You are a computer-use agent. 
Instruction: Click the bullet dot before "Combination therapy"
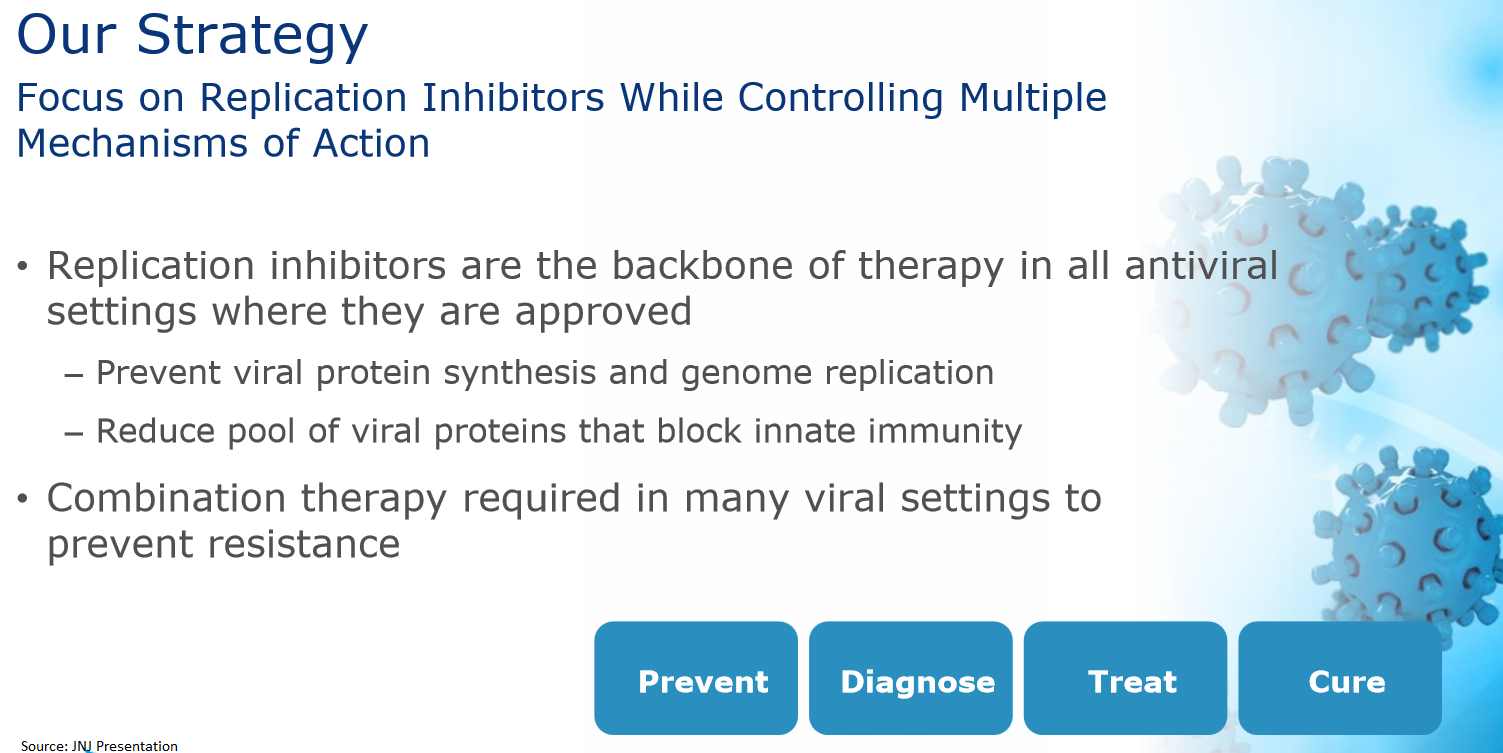(x=23, y=499)
